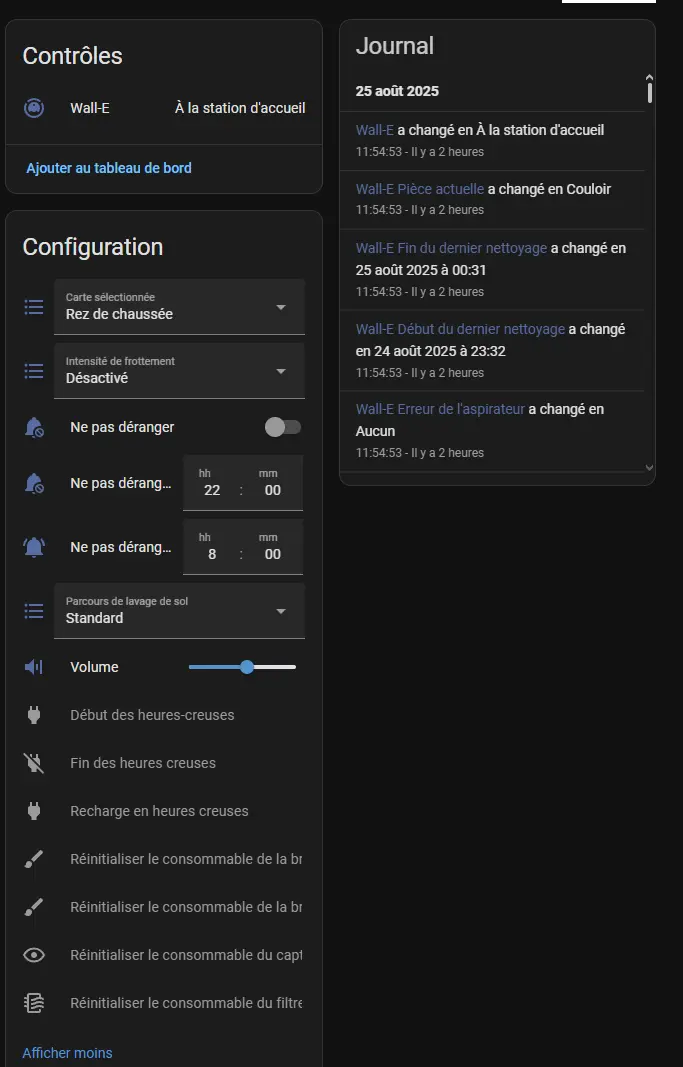Click Ajouter au tableau de bord link

click(x=109, y=167)
